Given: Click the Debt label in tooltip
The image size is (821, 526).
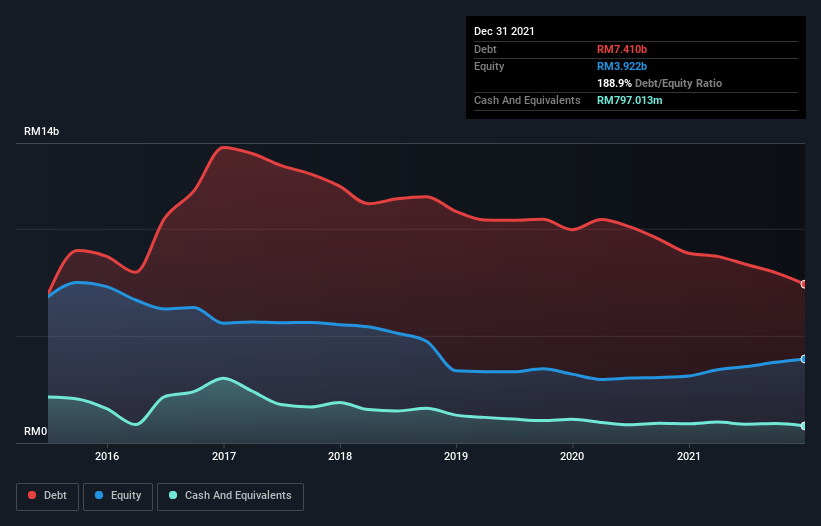Looking at the screenshot, I should coord(485,49).
